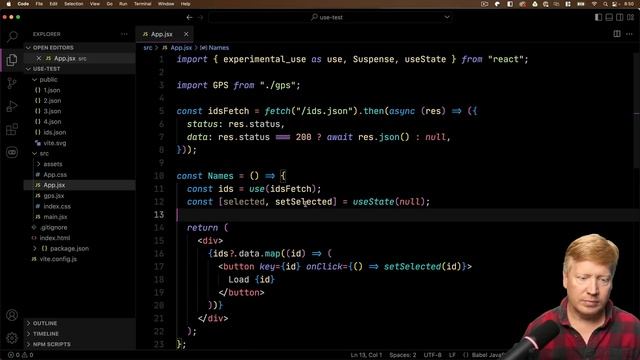Open the command center dropdown chevron
The width and height of the screenshot is (640, 360).
447,17
